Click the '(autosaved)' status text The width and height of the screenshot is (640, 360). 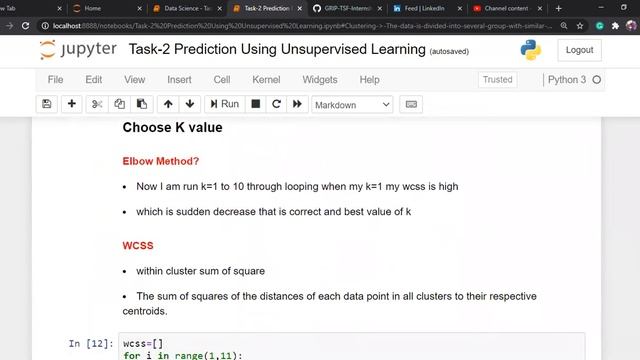click(x=449, y=51)
